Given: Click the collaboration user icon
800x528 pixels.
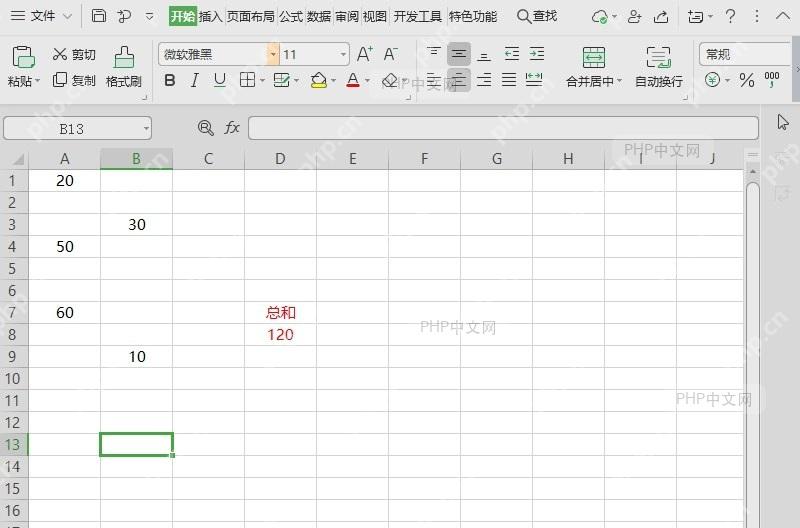Looking at the screenshot, I should (x=634, y=17).
